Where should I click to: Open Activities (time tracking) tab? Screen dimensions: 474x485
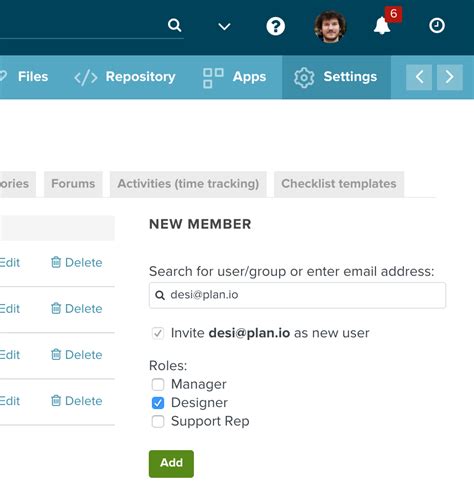[x=188, y=184]
